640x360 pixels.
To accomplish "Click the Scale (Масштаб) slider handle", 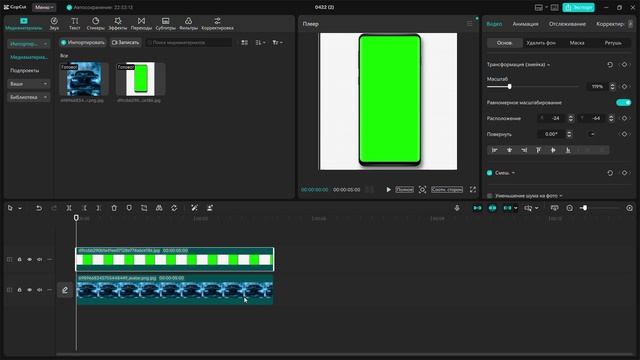I will point(509,87).
